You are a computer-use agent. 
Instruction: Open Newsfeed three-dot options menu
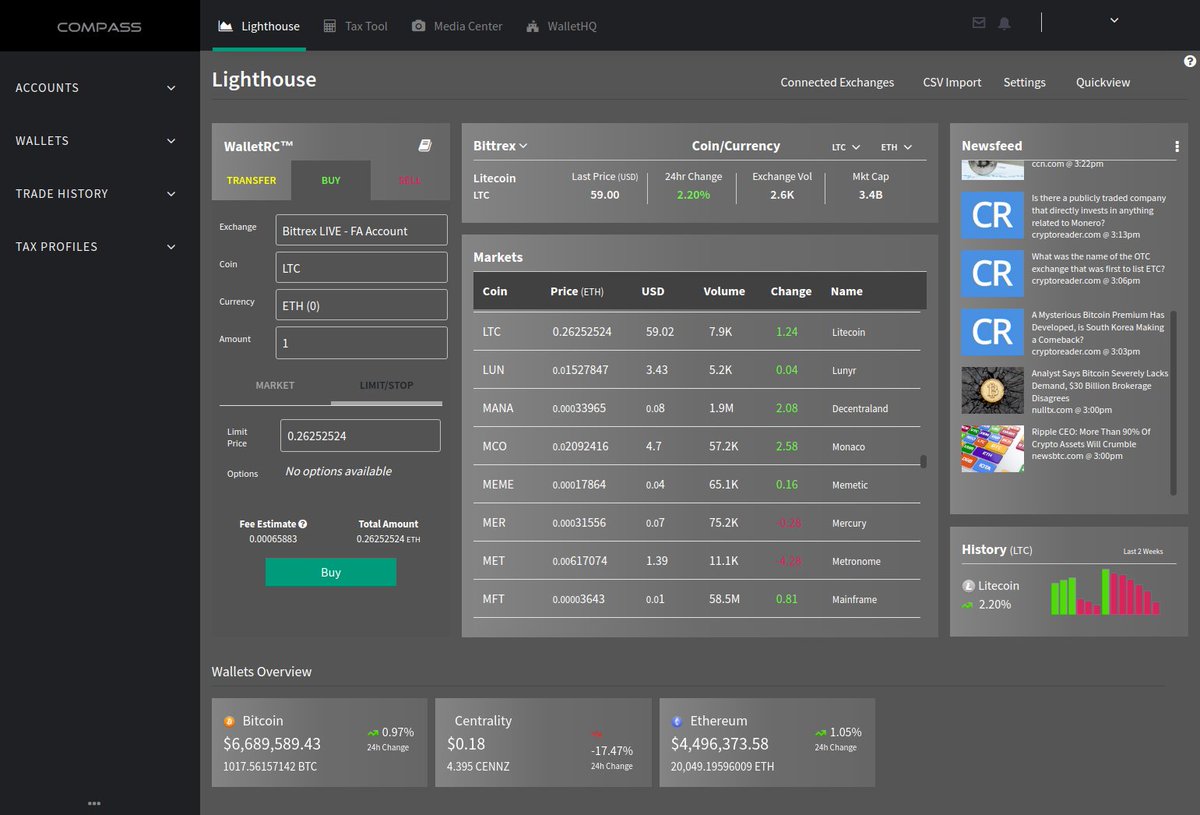point(1177,147)
